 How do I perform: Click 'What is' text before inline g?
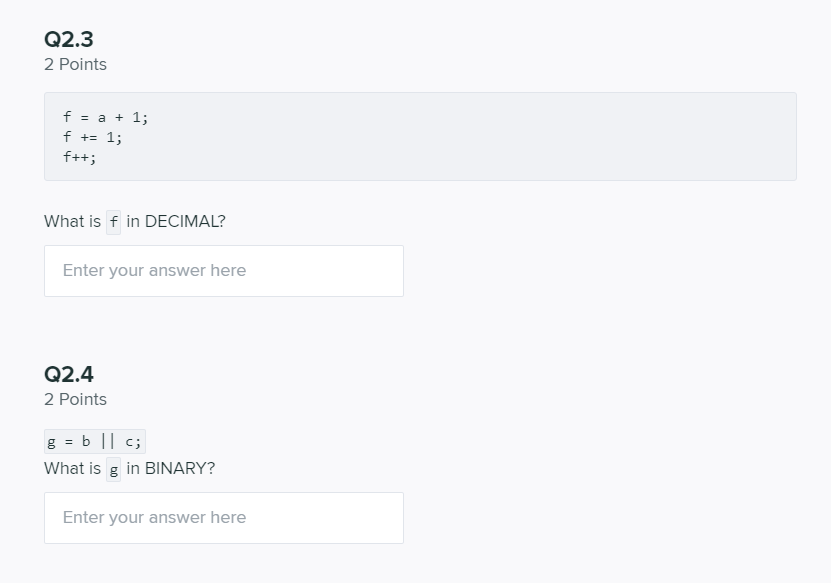coord(72,469)
